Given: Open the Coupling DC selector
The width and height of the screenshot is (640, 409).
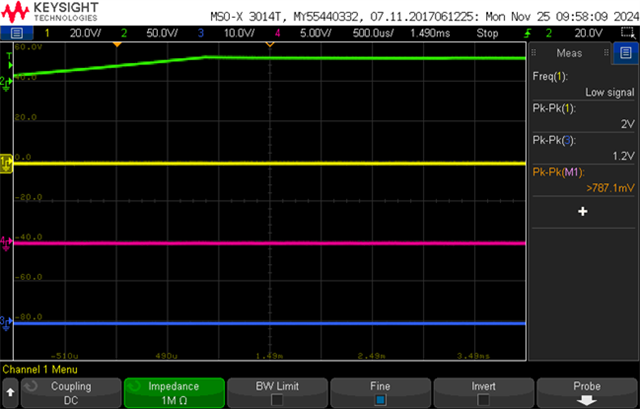Looking at the screenshot, I should (71, 393).
